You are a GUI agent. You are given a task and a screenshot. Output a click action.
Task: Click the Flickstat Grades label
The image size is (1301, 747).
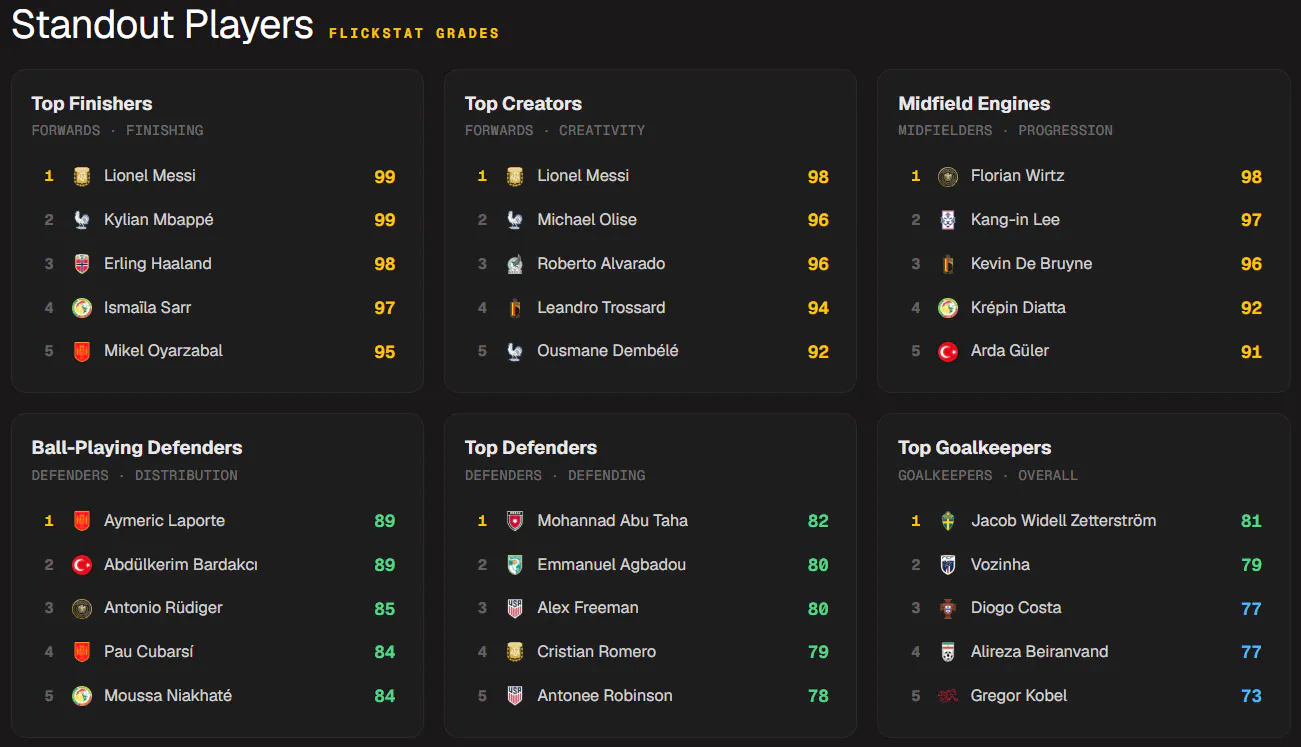click(x=414, y=33)
